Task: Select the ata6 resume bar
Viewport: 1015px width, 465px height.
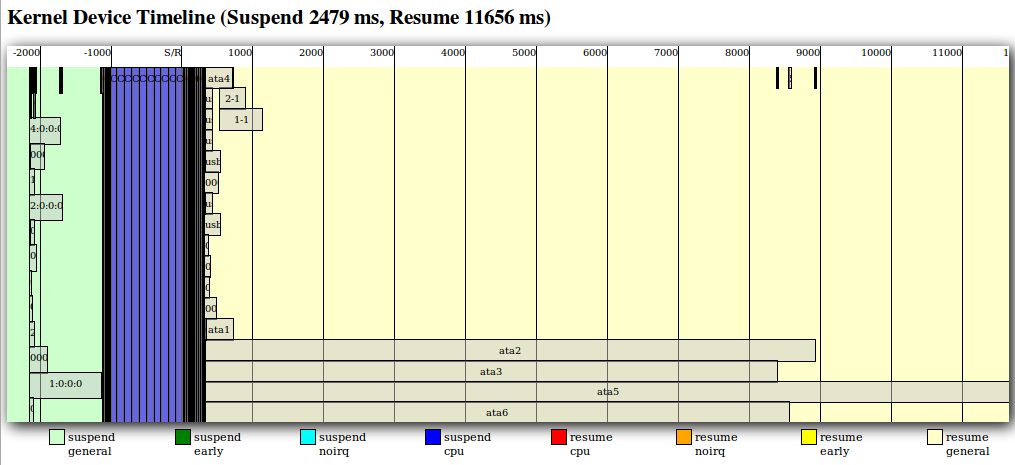Action: click(x=497, y=412)
